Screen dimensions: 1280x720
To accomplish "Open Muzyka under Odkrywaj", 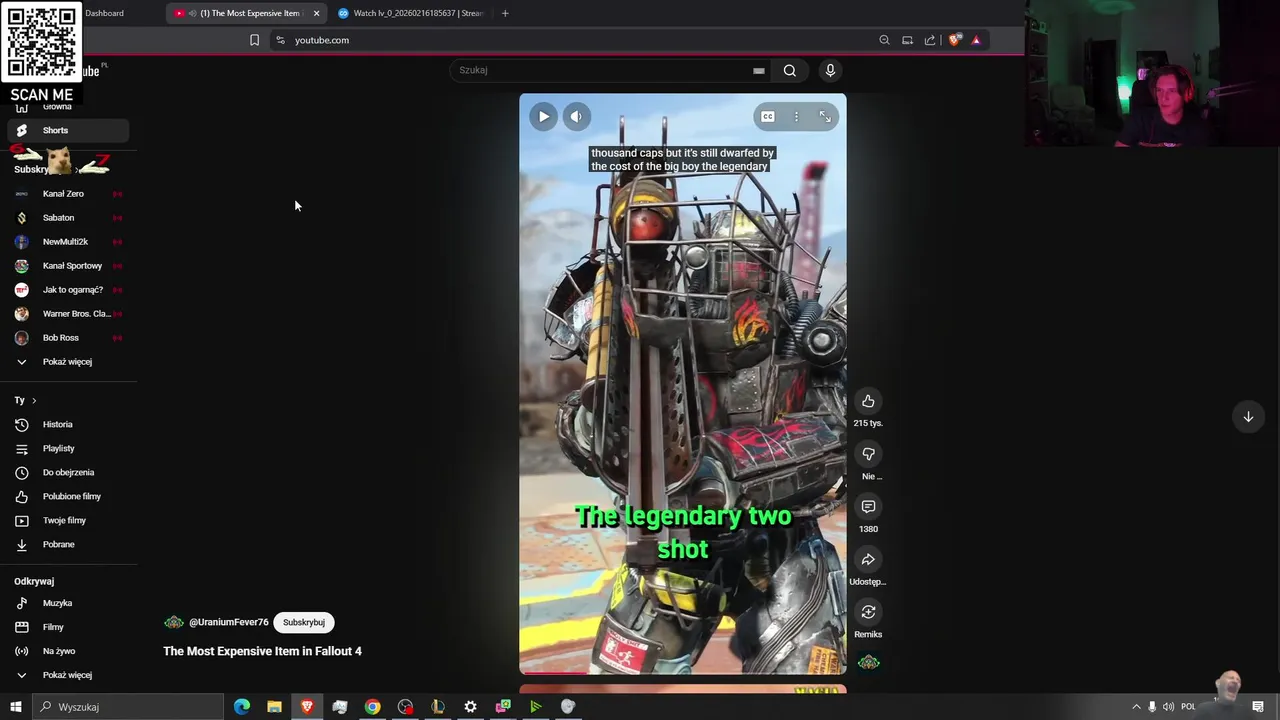I will tap(68, 603).
